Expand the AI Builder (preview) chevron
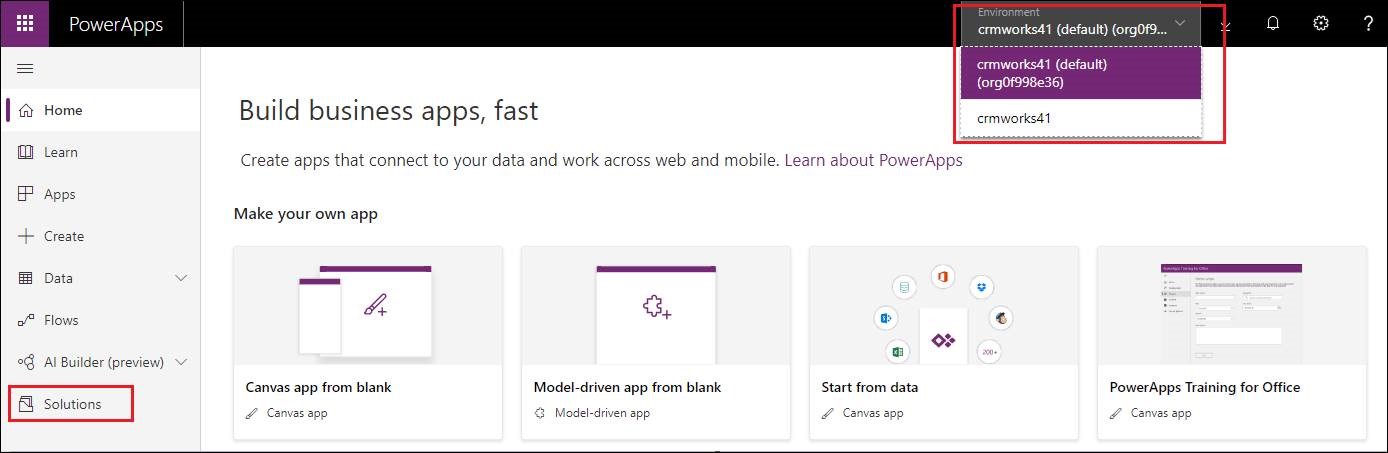This screenshot has width=1388, height=453. click(x=181, y=362)
